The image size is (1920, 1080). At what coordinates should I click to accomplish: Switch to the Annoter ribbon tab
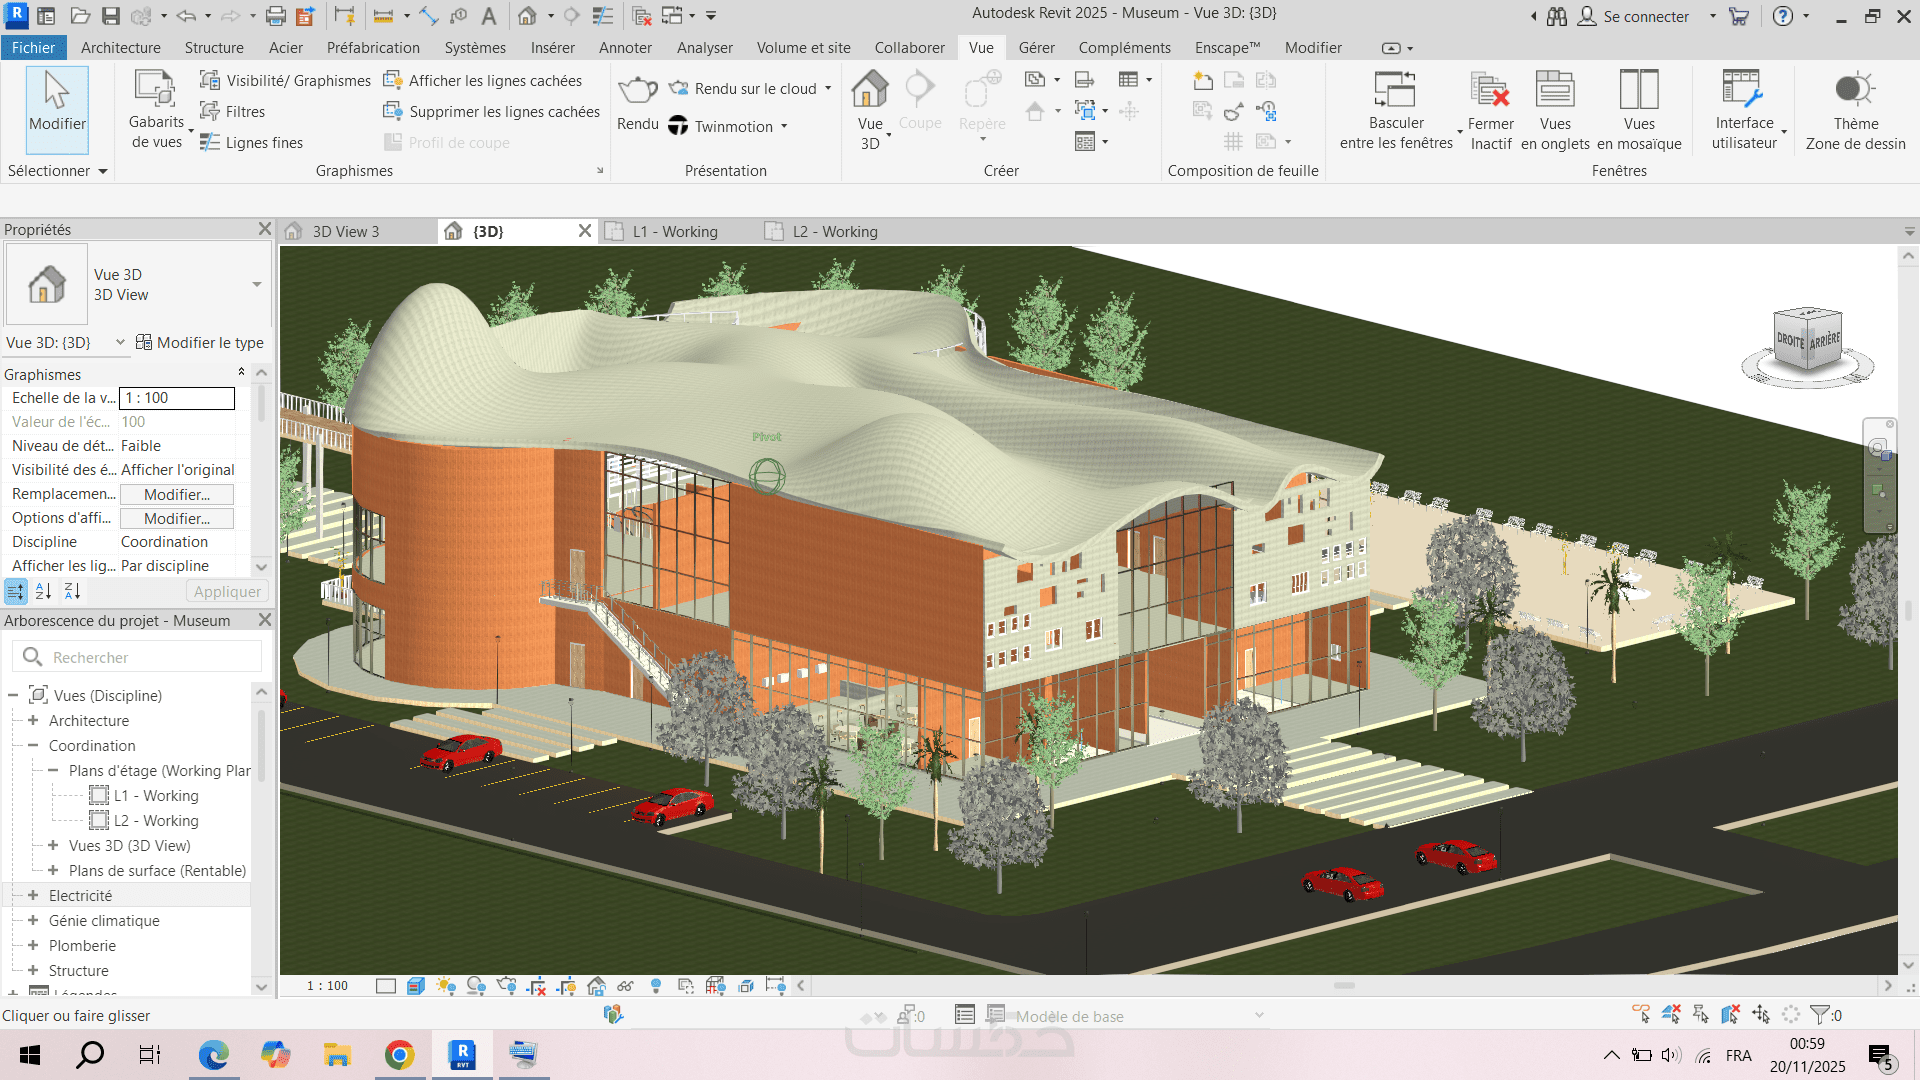coord(624,48)
